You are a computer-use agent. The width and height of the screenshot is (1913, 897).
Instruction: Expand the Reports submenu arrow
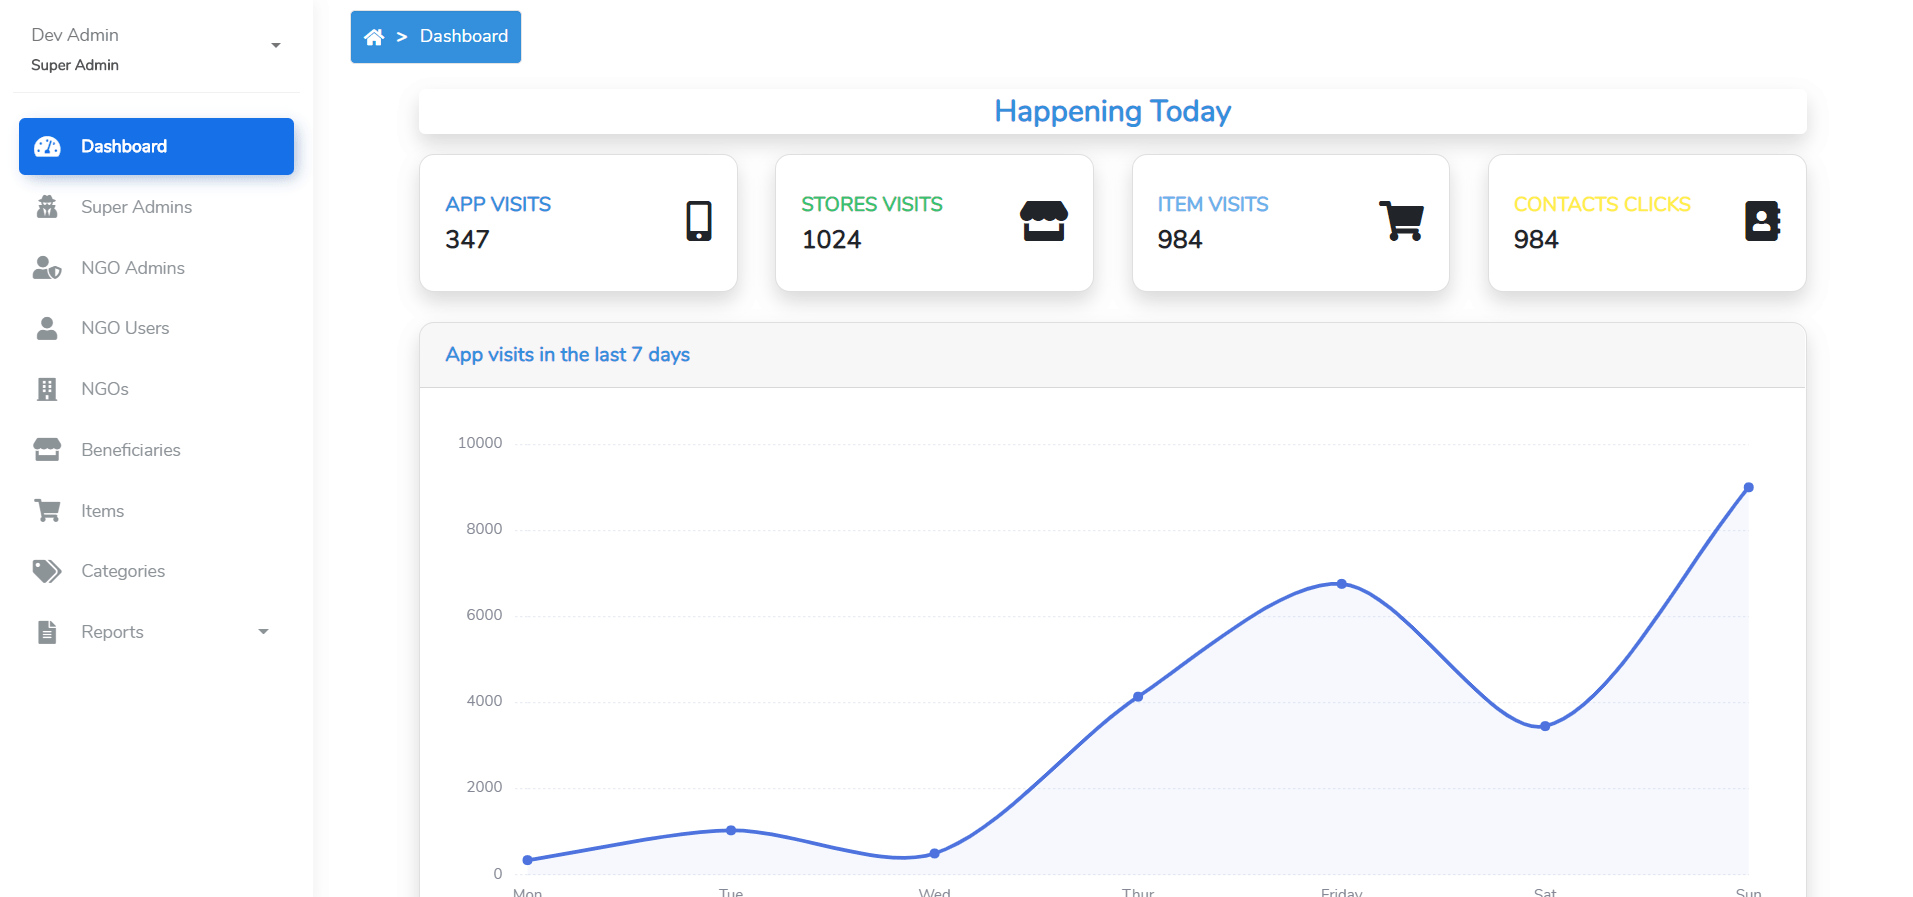[263, 632]
